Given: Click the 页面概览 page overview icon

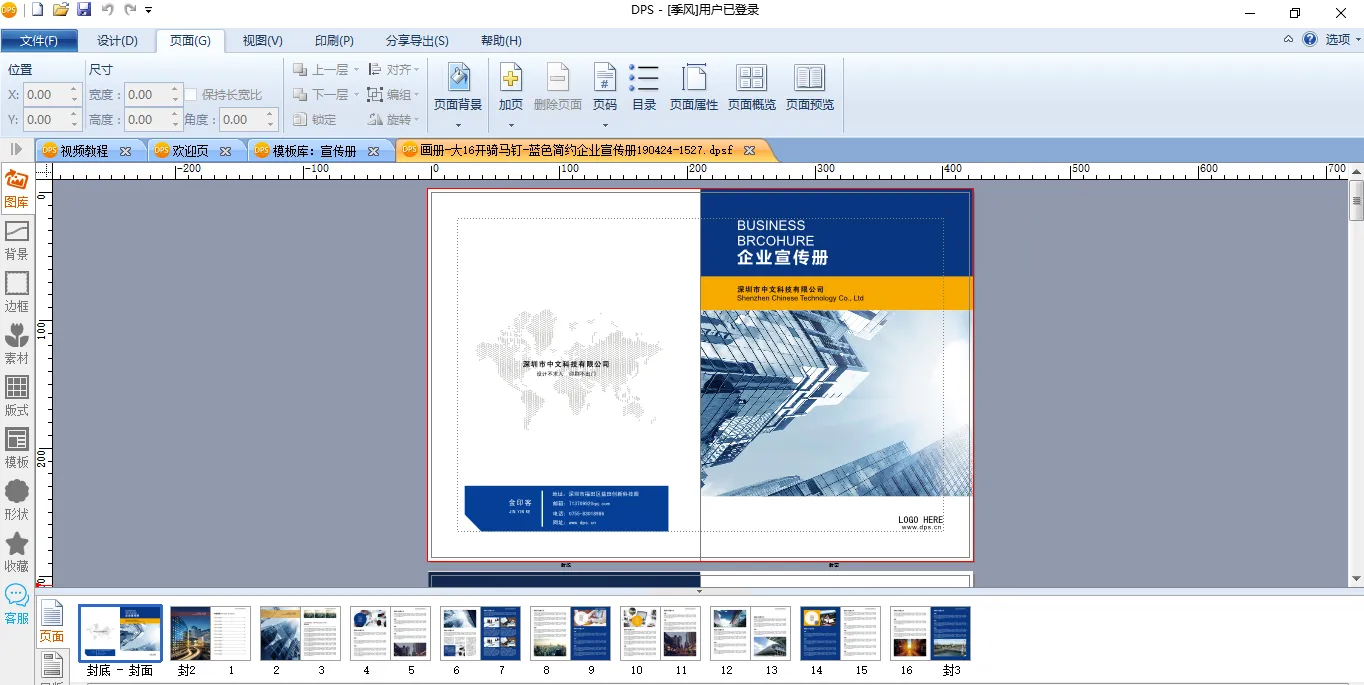Looking at the screenshot, I should (x=752, y=87).
